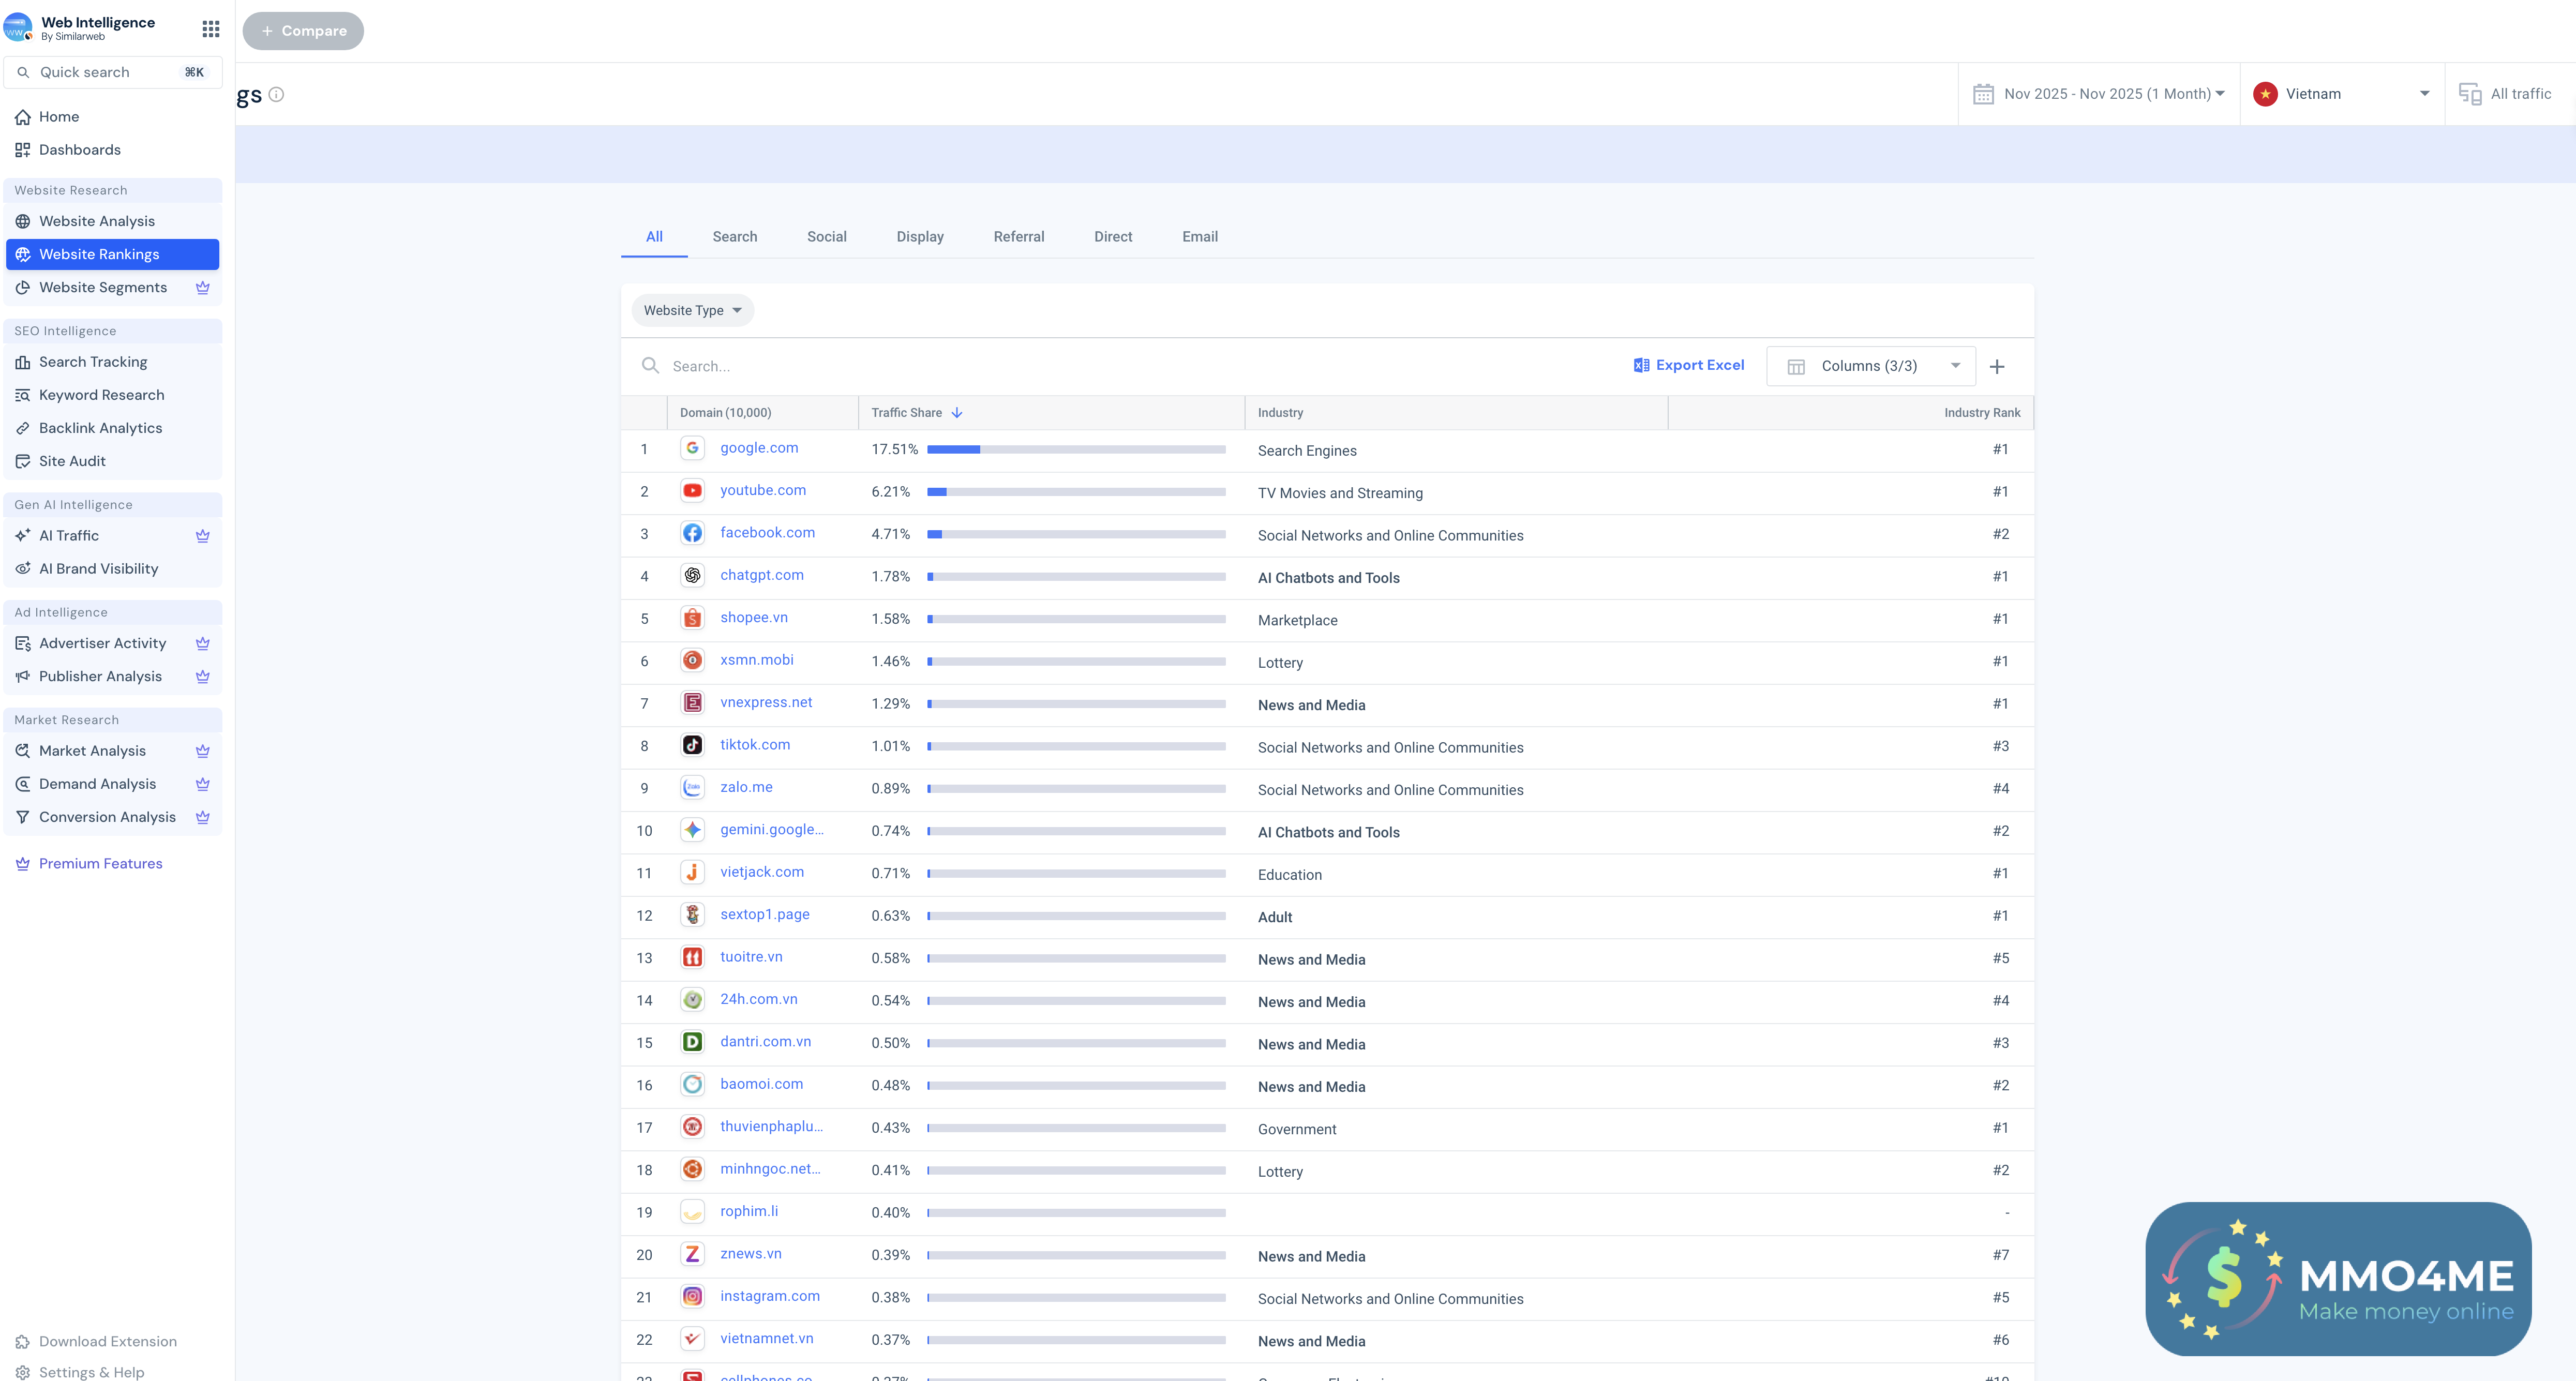Screen dimensions: 2576x1381
Task: Switch to the Social tab
Action: 826,237
